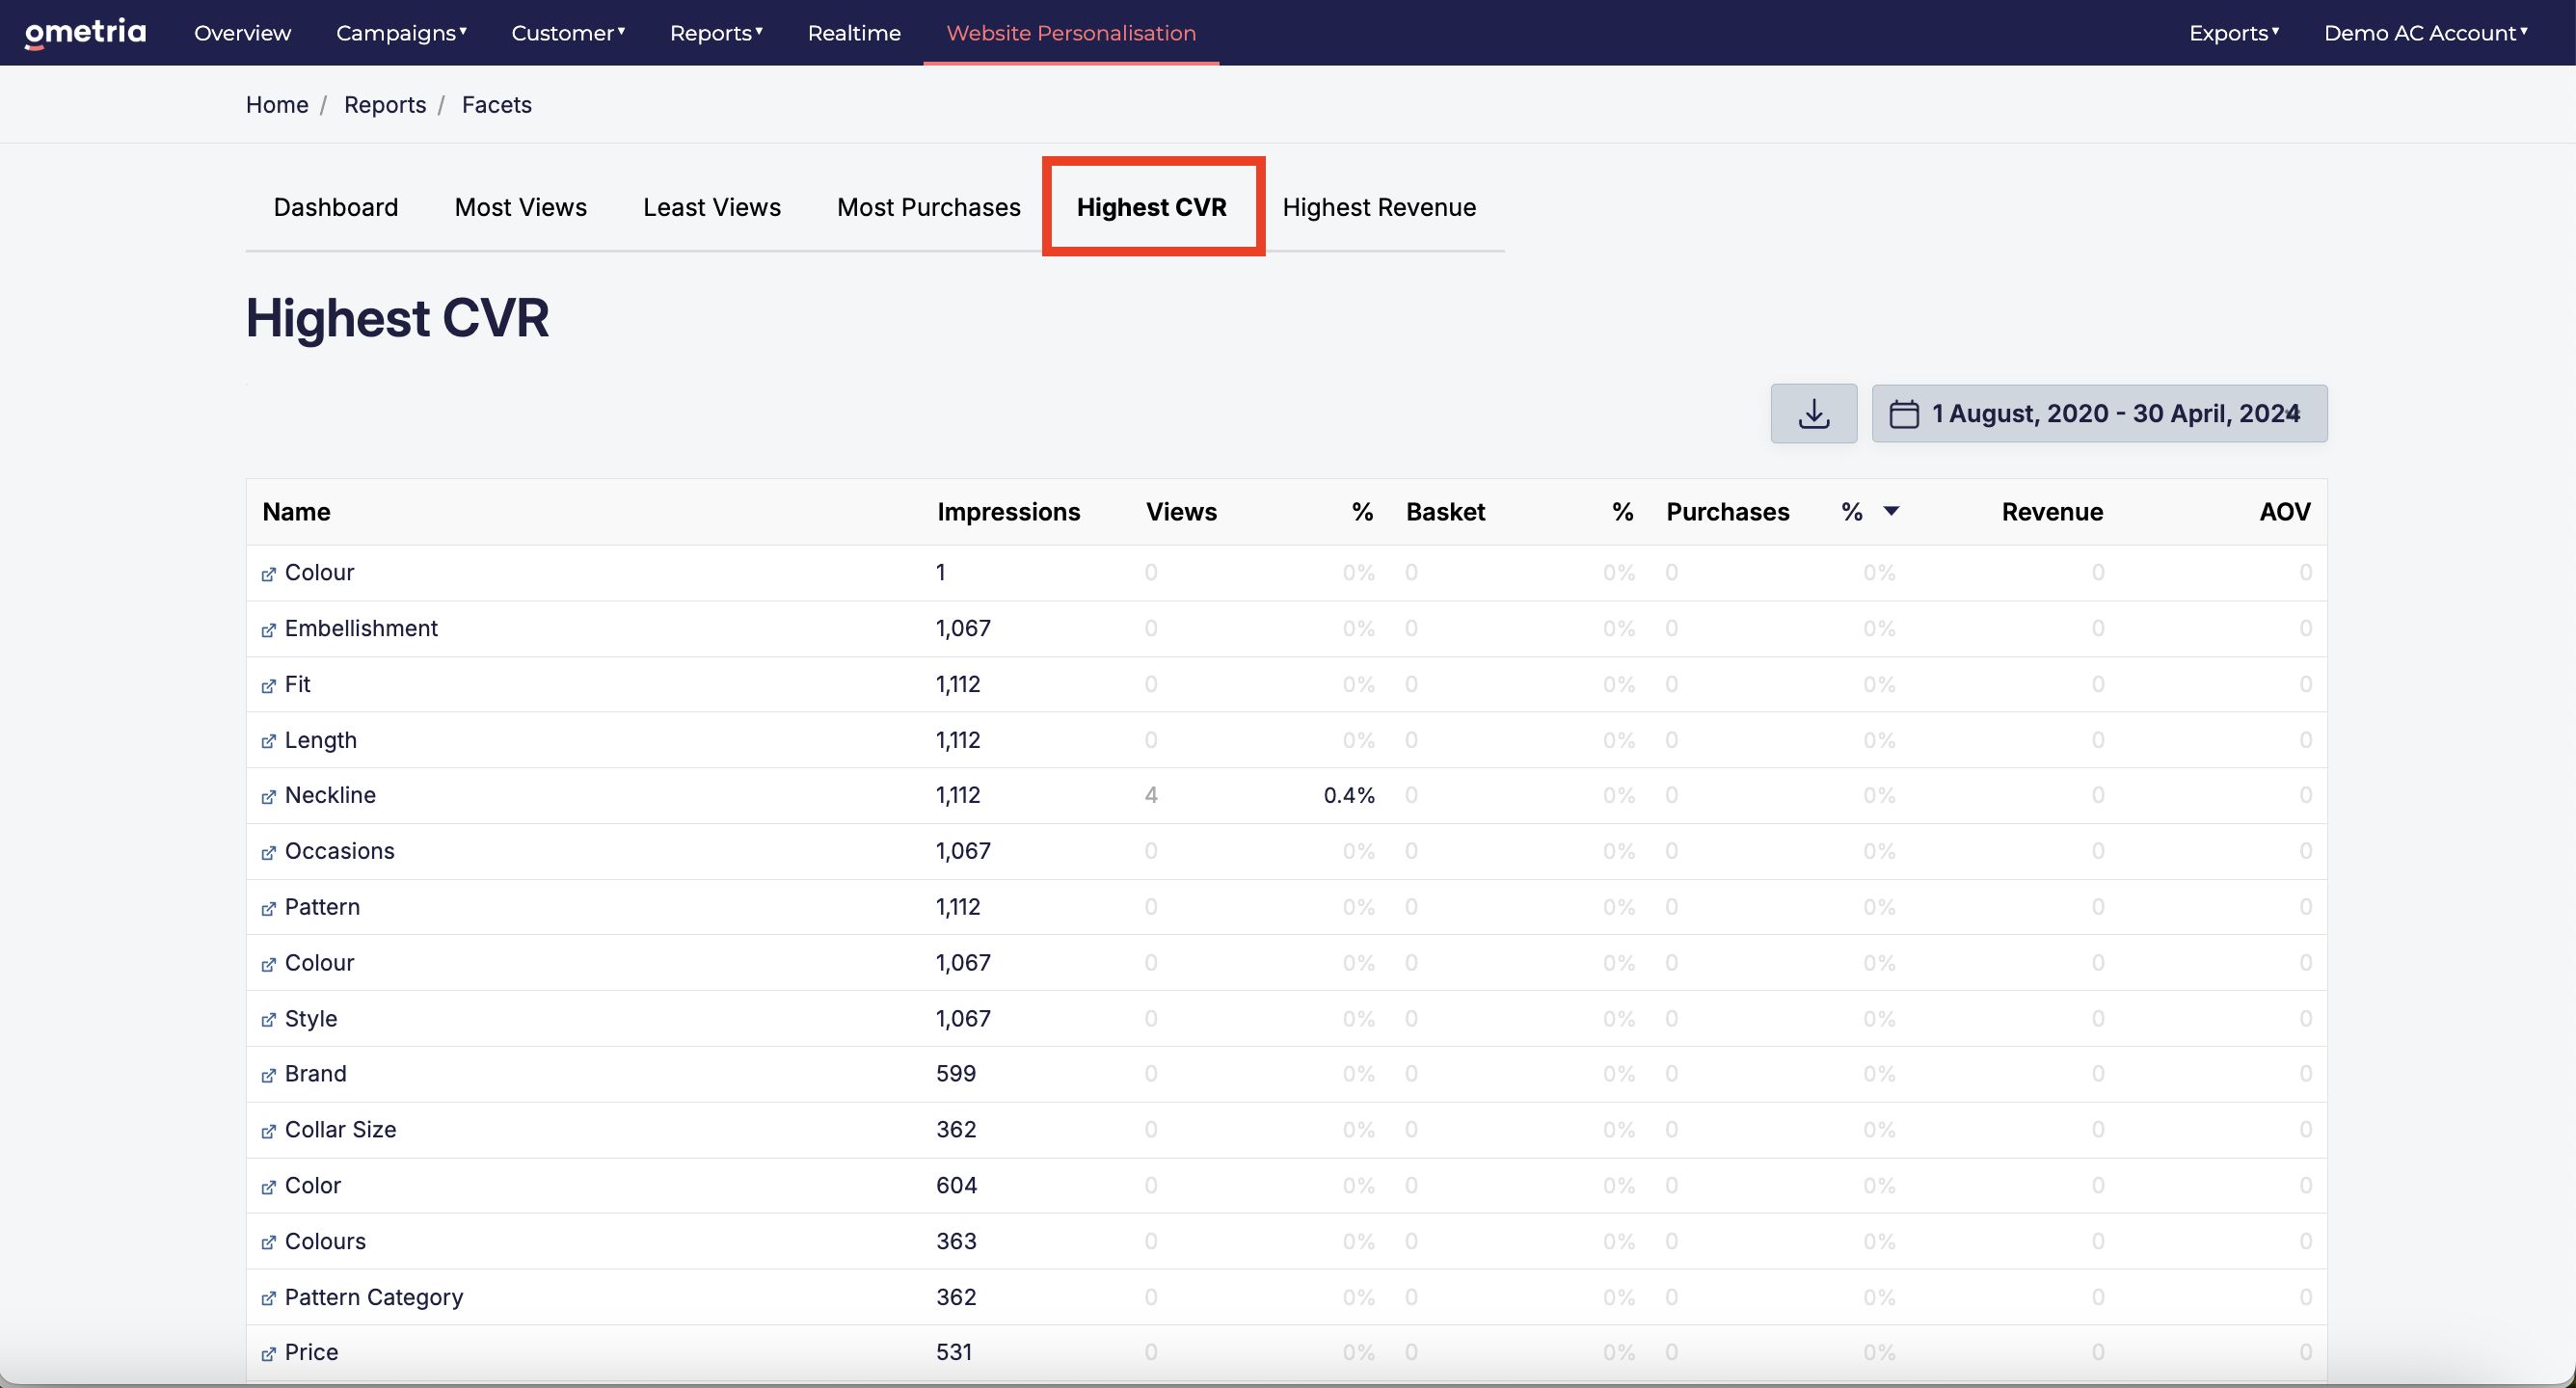Click the Ometria logo
The width and height of the screenshot is (2576, 1388).
(85, 32)
